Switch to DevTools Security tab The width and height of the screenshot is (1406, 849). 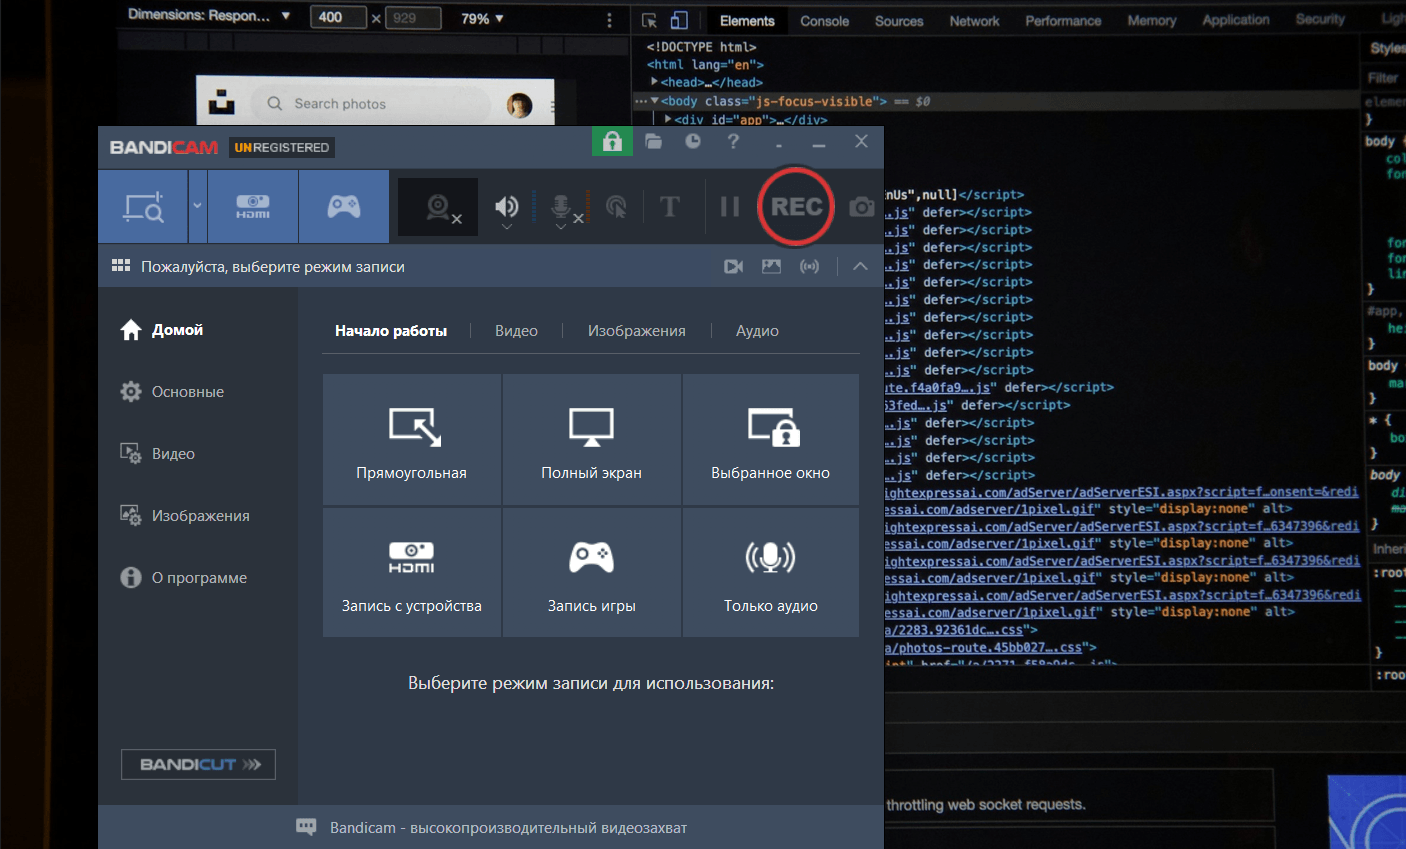(x=1320, y=20)
